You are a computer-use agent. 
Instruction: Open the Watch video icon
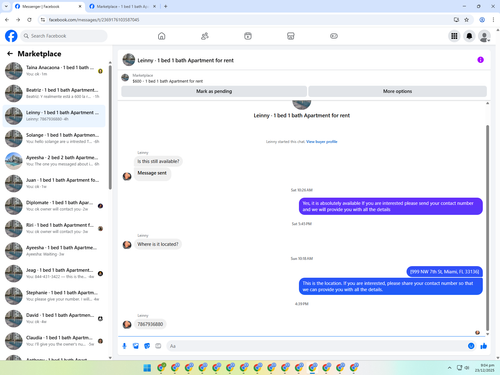click(248, 36)
